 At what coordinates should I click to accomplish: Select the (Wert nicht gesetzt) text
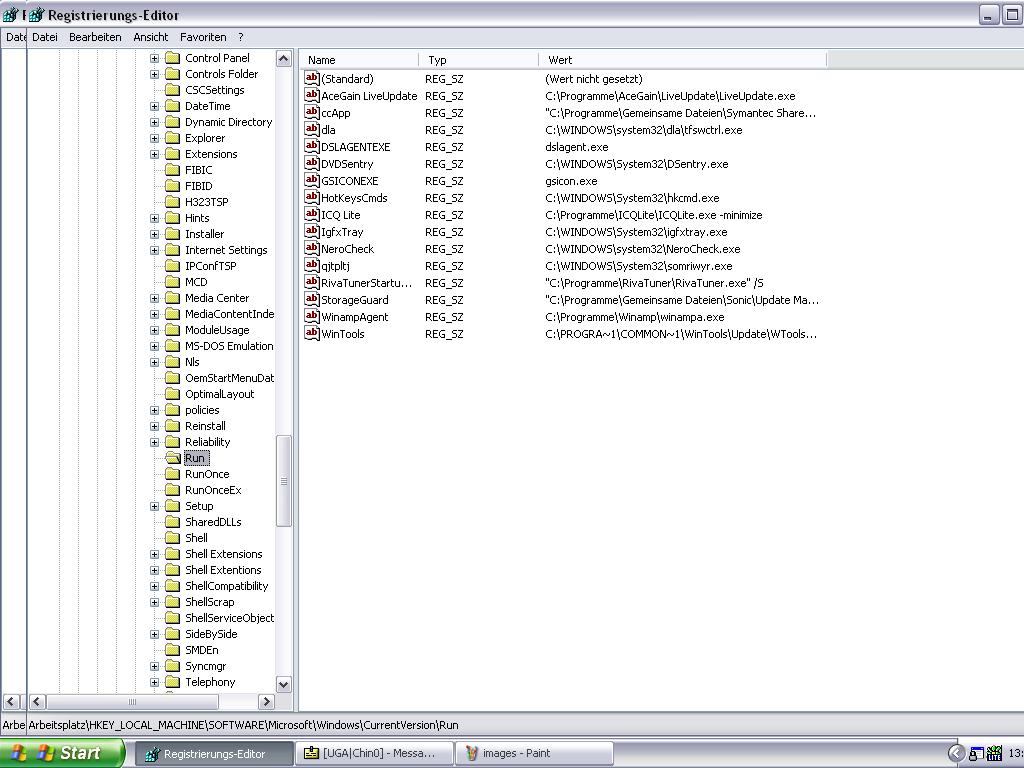coord(594,79)
